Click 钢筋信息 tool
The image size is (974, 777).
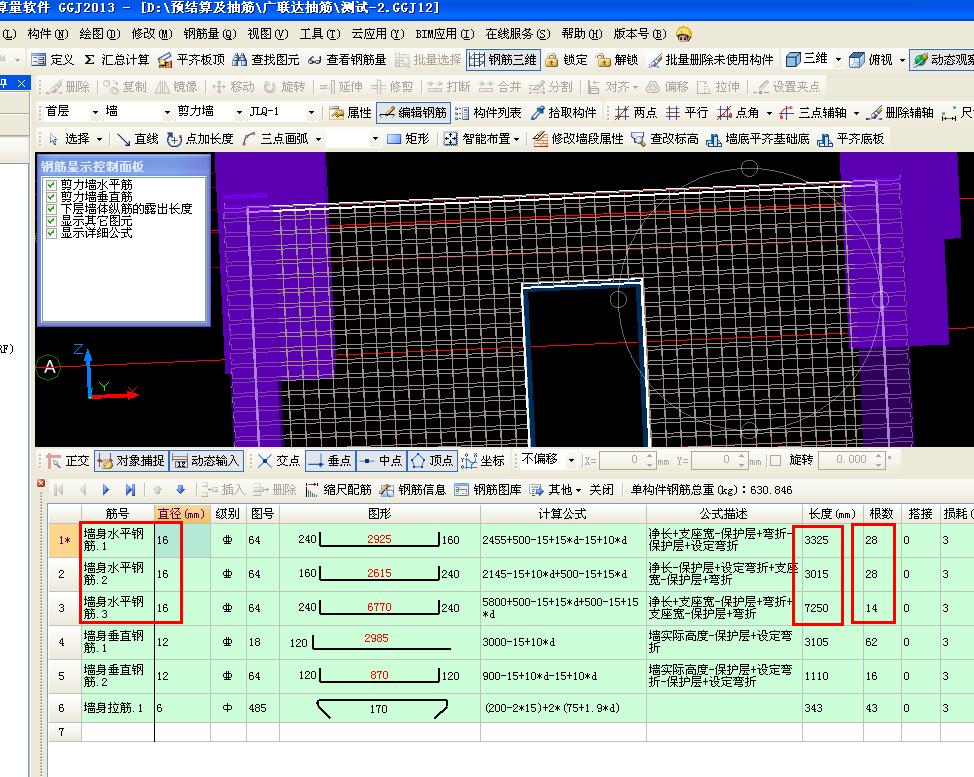pyautogui.click(x=413, y=489)
